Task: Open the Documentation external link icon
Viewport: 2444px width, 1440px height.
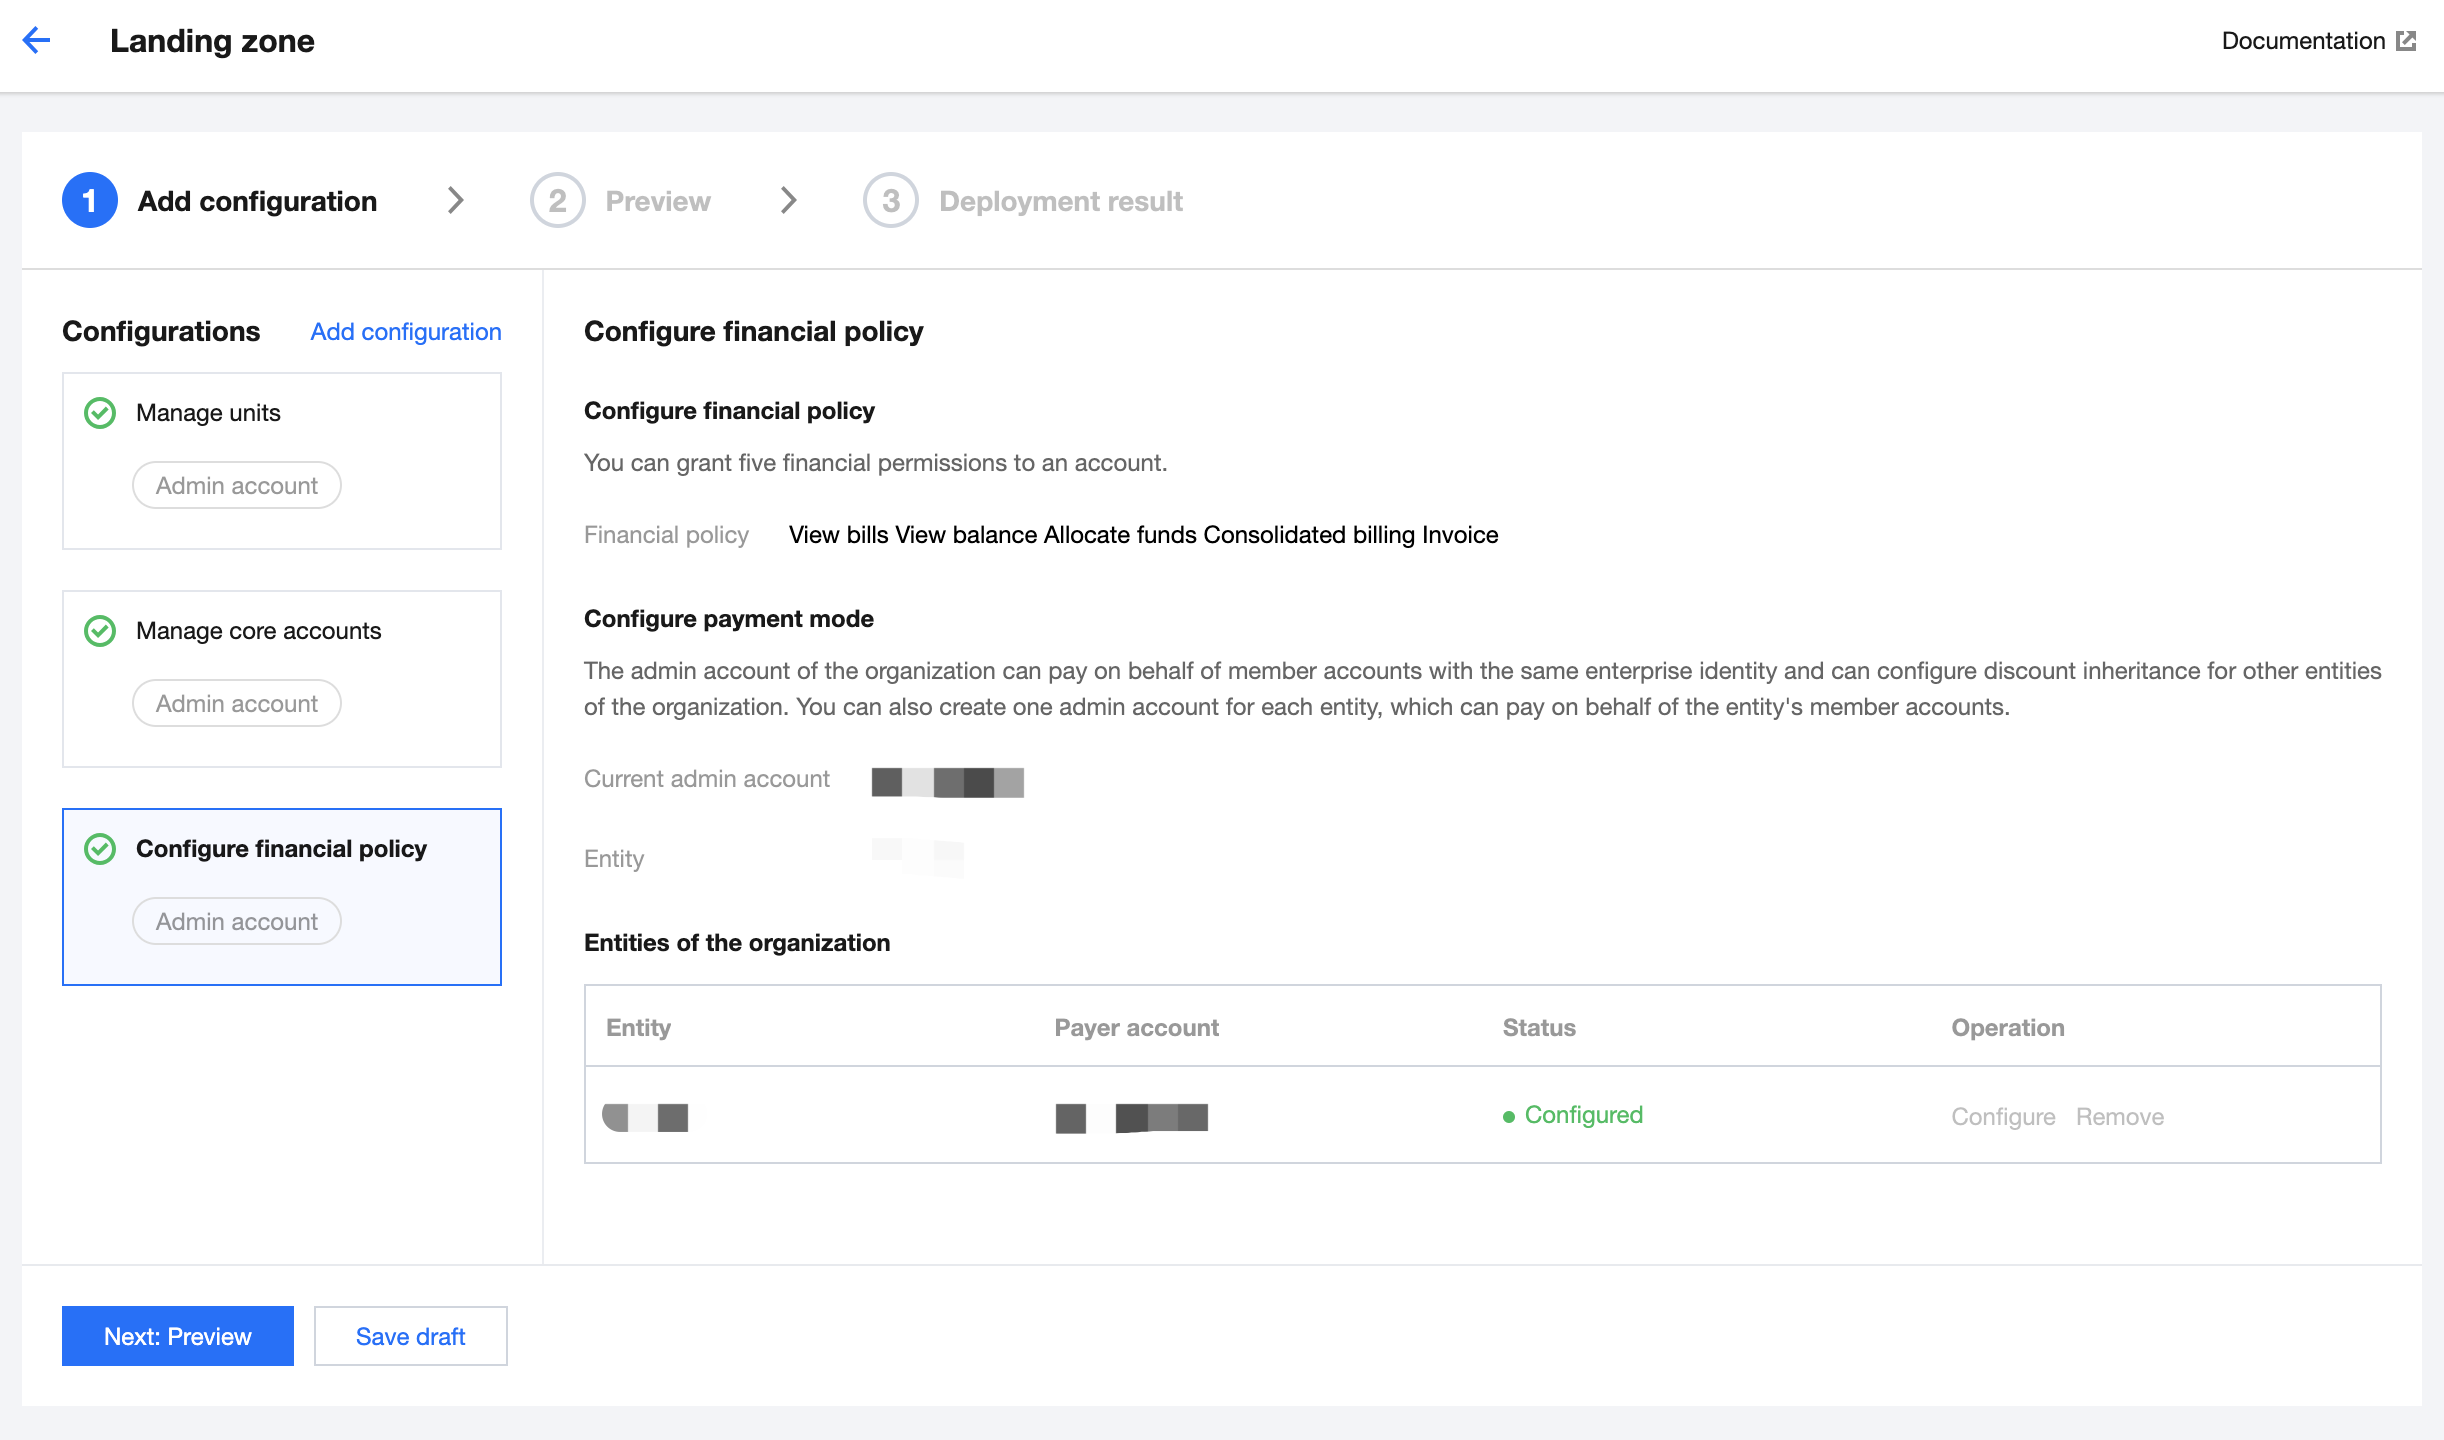Action: tap(2406, 41)
